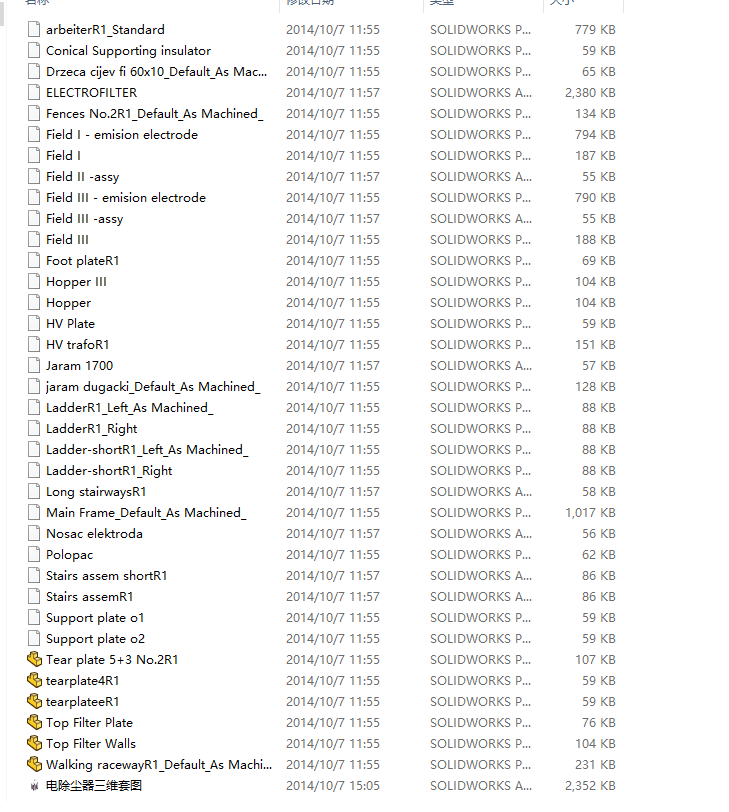Select the file Drzeca cijev fi 60x10_Default_As Mac...
The image size is (729, 812).
156,71
